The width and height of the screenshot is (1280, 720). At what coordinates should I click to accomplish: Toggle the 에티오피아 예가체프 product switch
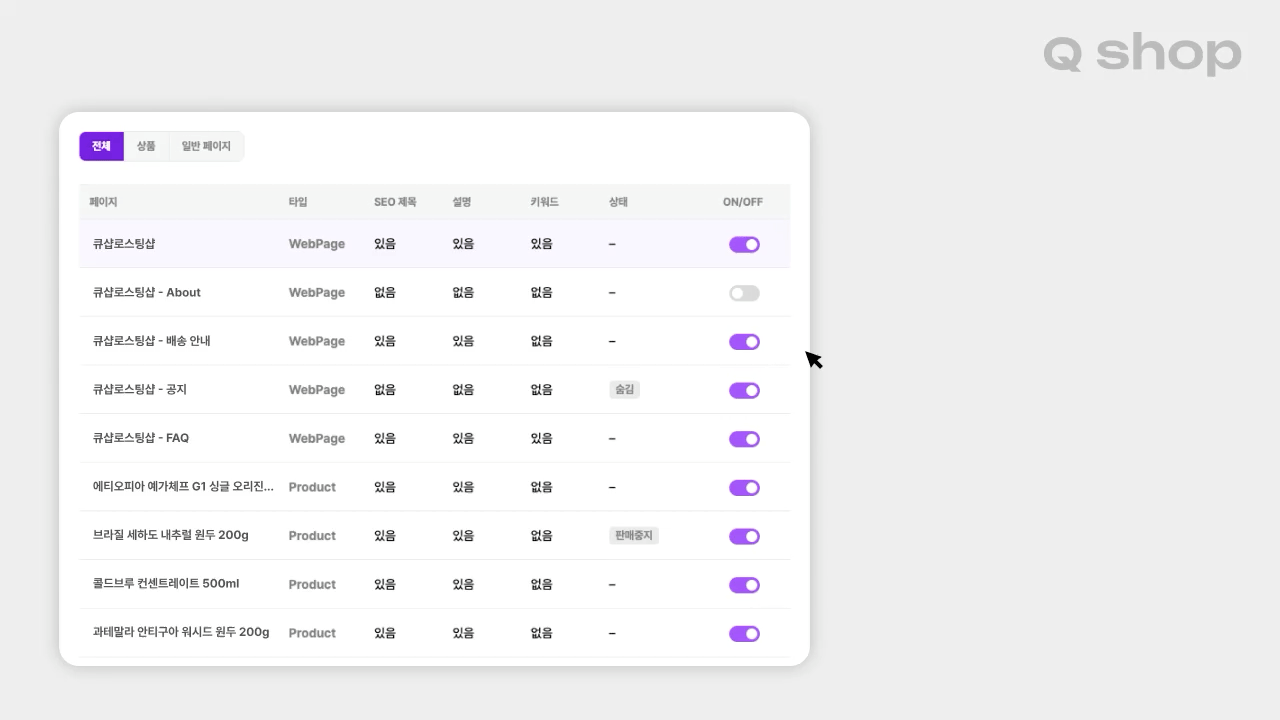744,488
